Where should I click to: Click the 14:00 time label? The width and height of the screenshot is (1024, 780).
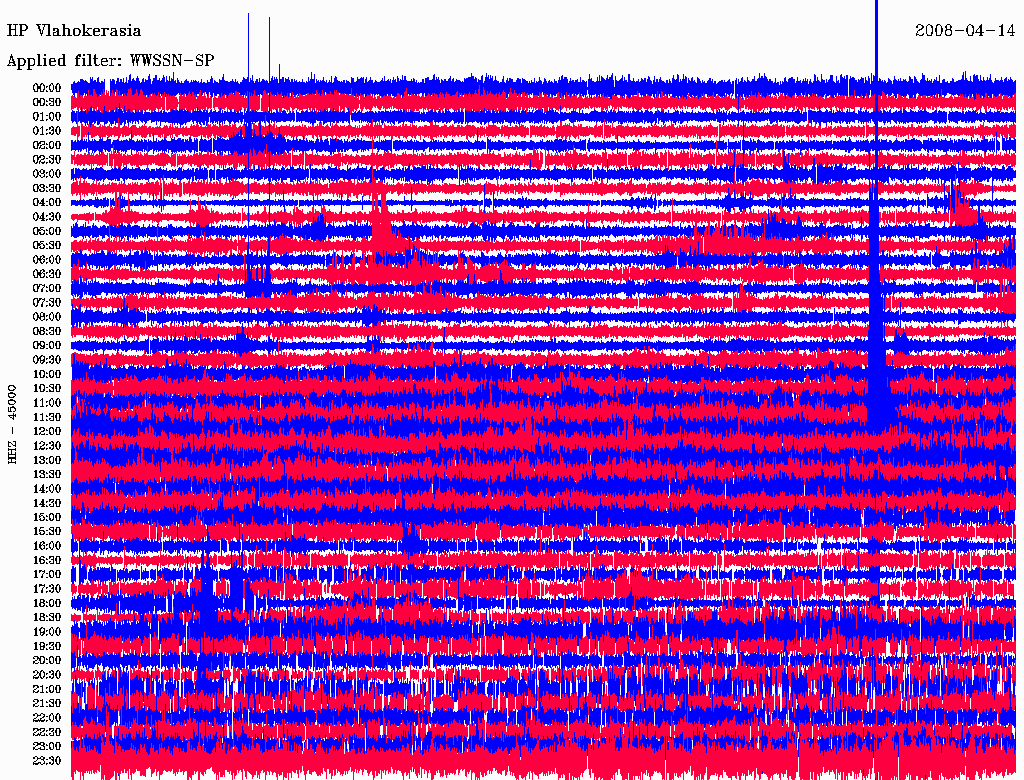pos(47,489)
